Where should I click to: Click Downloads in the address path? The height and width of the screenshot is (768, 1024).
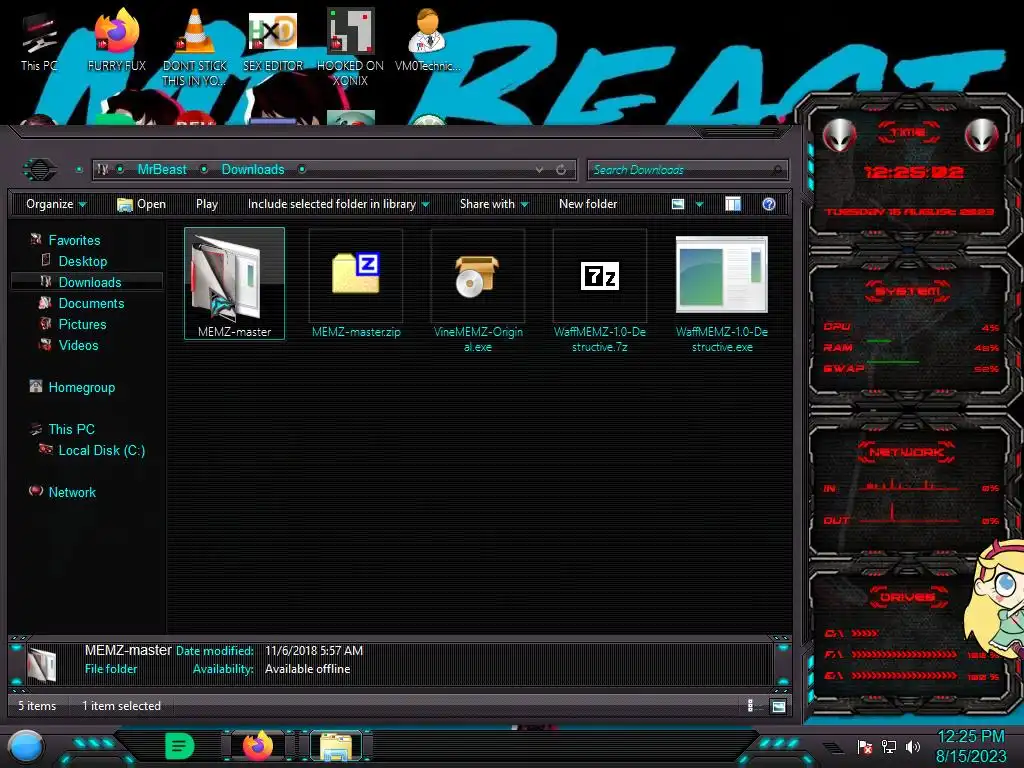pos(253,170)
